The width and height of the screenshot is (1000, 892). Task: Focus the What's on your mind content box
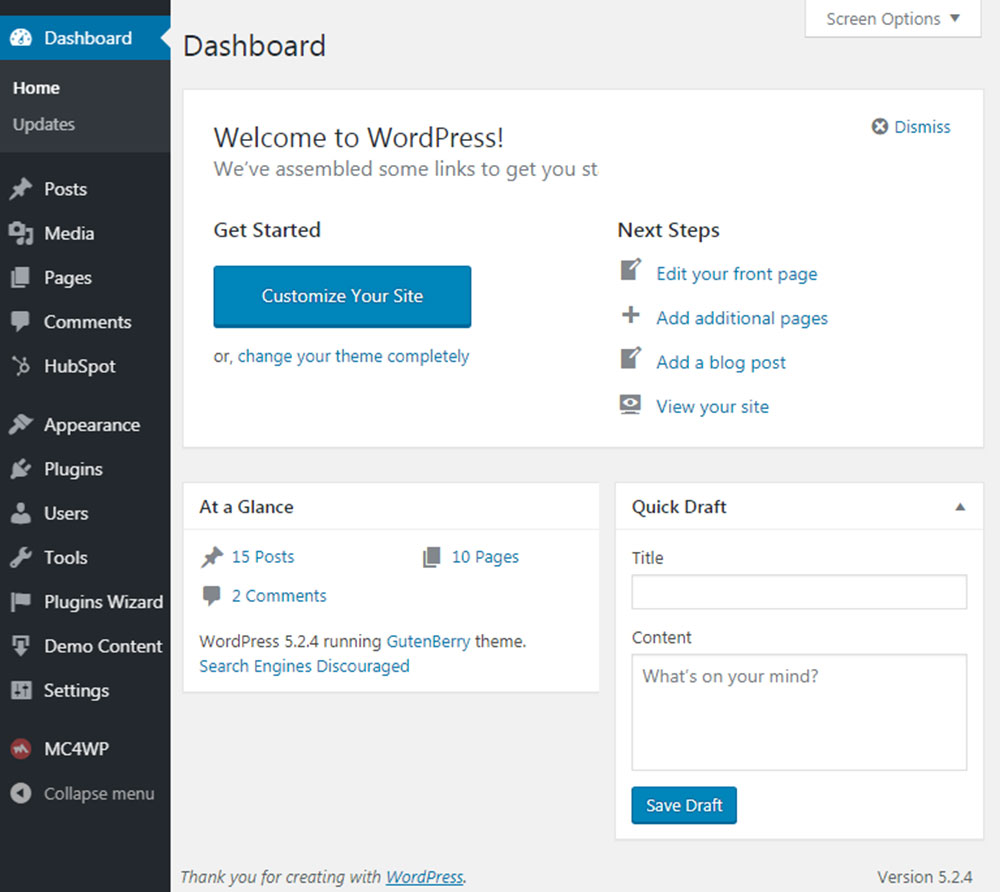point(799,712)
